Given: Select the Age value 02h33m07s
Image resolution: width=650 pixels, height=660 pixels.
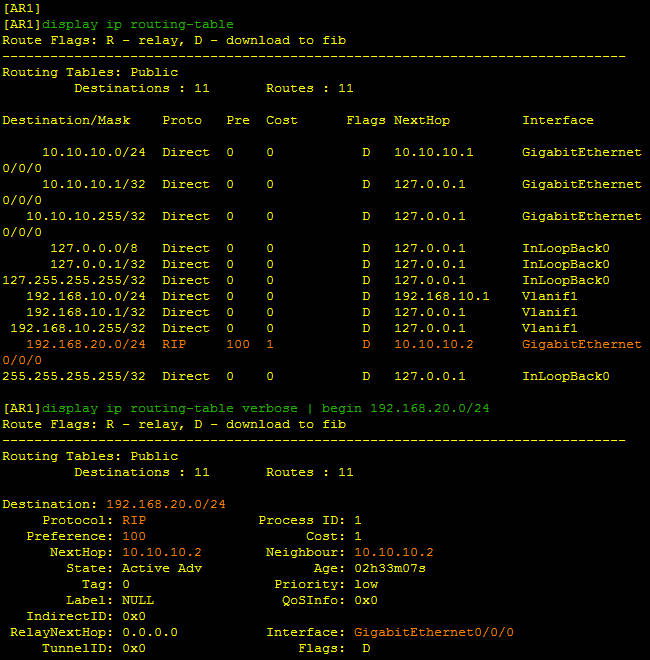Looking at the screenshot, I should click(390, 568).
